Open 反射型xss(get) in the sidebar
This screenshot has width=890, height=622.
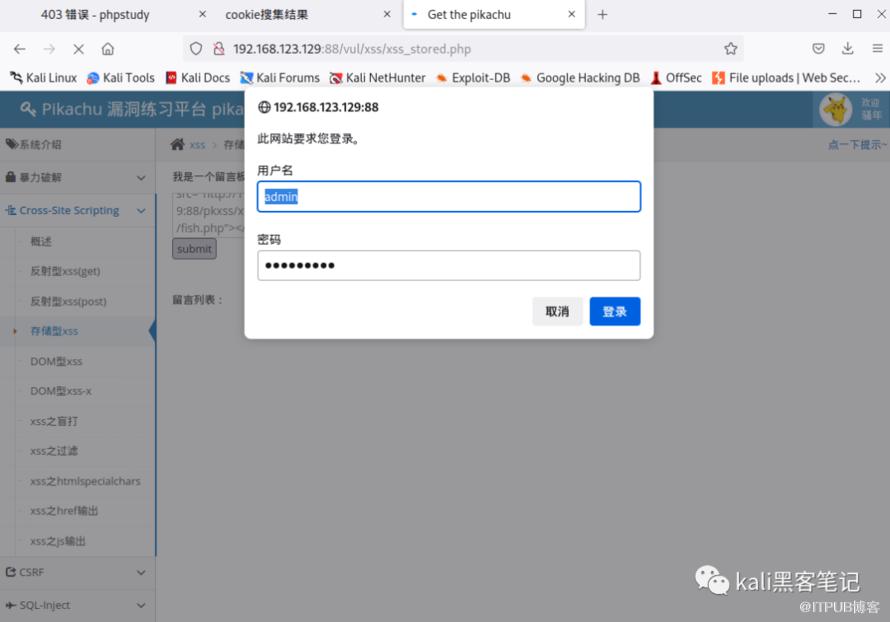[x=65, y=271]
